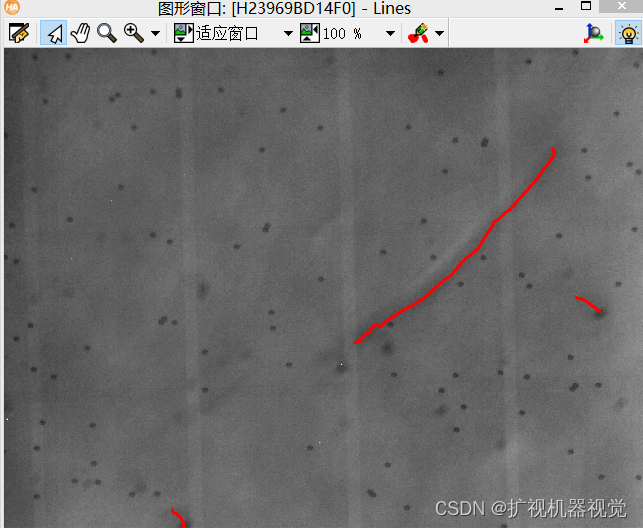This screenshot has height=528, width=643.
Task: Click the image zoom percentage icon
Action: point(310,33)
